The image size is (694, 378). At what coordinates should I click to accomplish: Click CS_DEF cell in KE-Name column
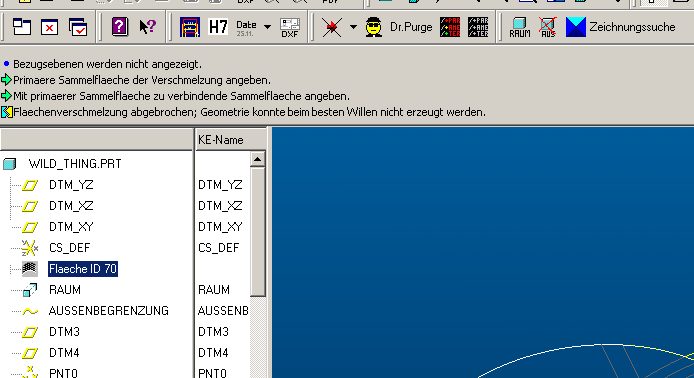coord(219,248)
